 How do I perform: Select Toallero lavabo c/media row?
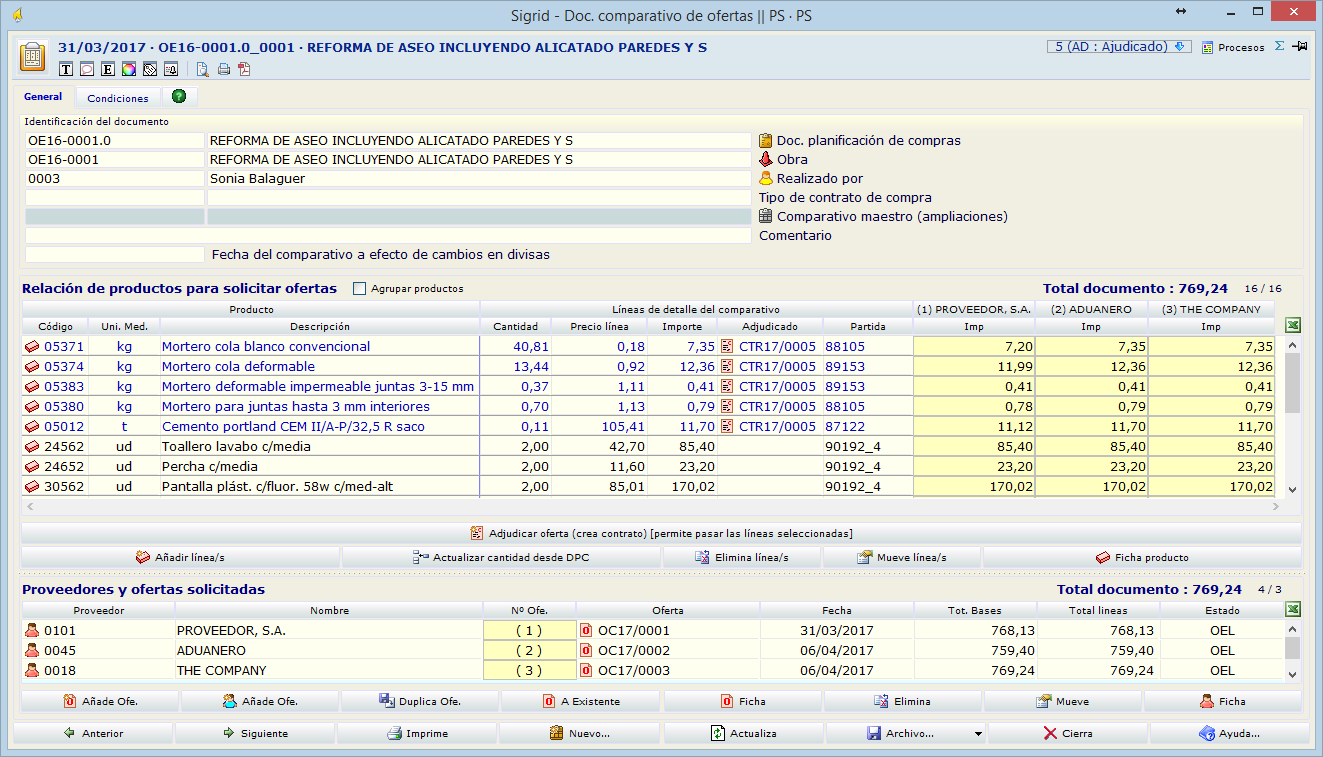648,446
